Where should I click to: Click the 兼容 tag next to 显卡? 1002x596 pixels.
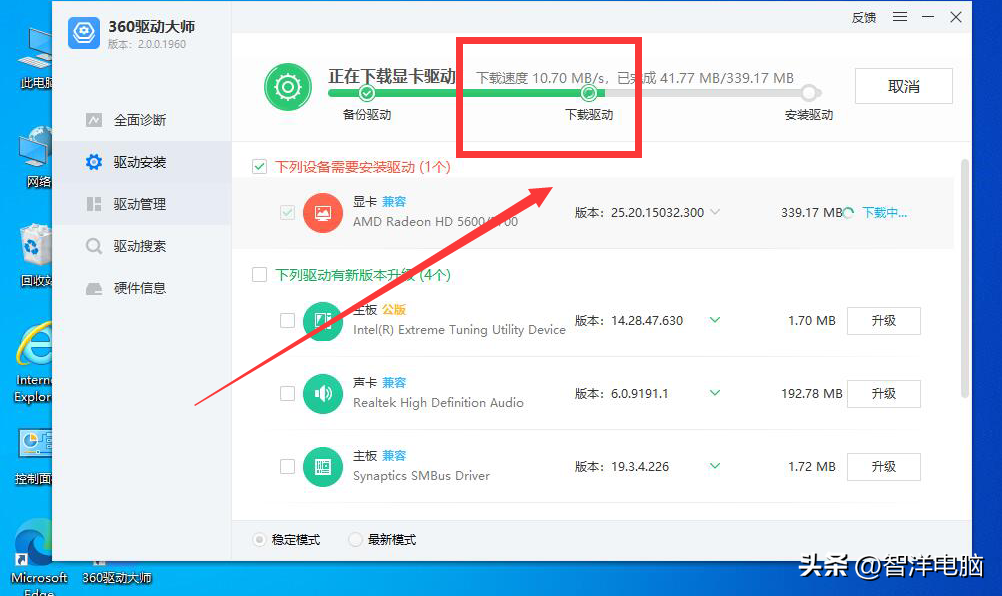tap(394, 202)
